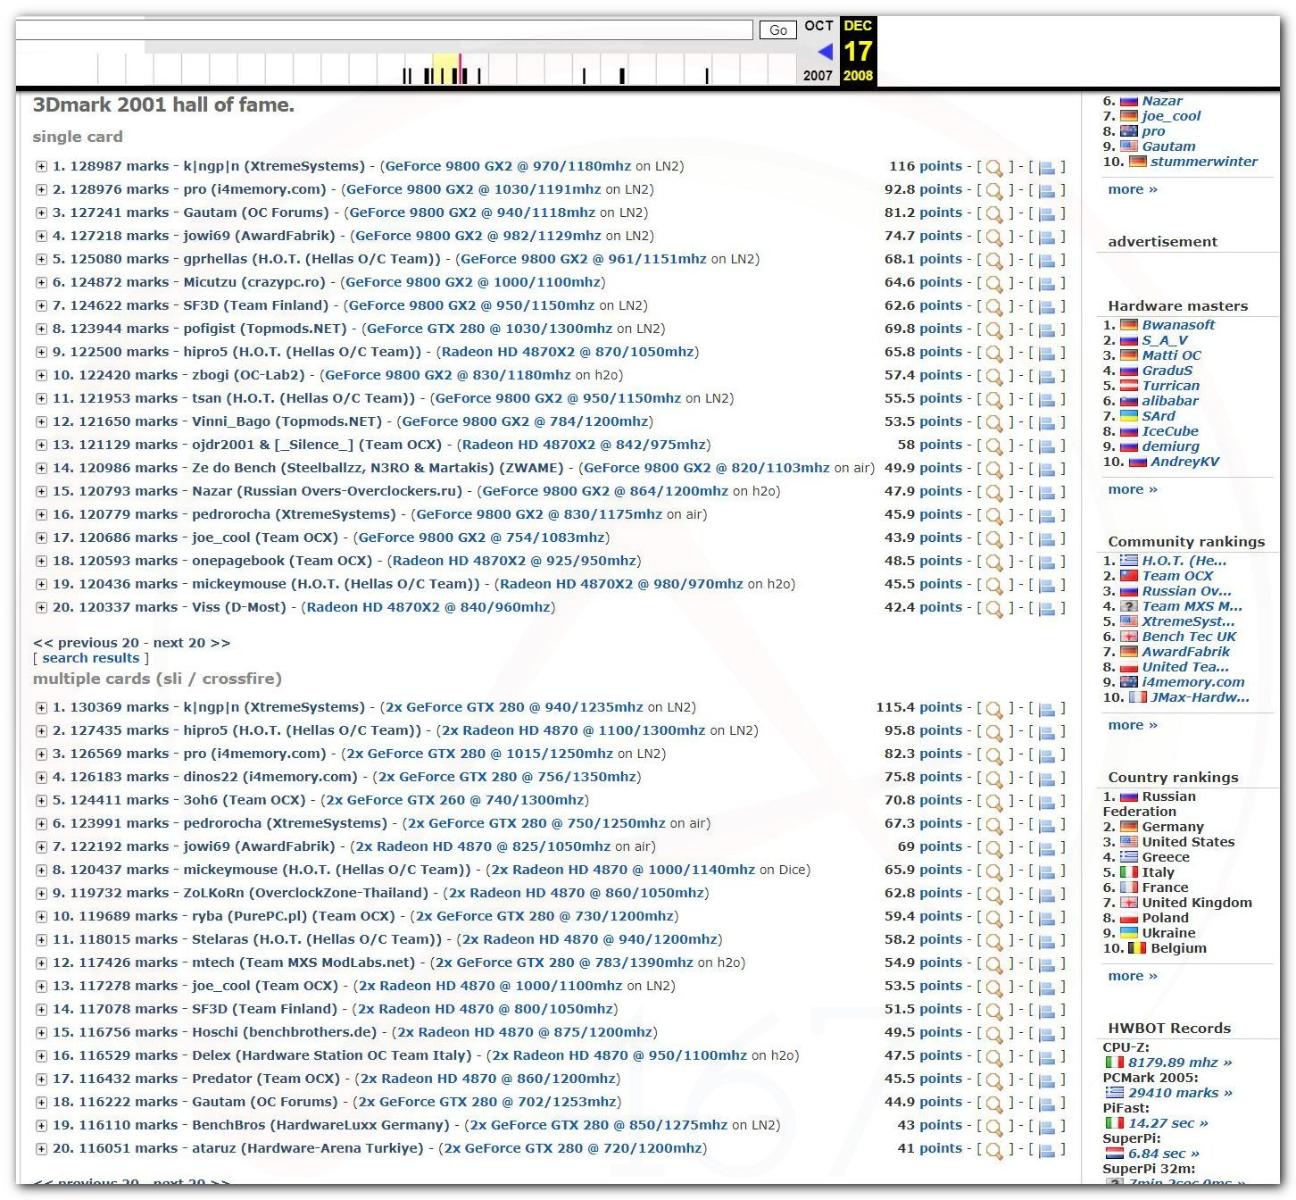Select the OCT month in Wayback toolbar

tap(818, 26)
